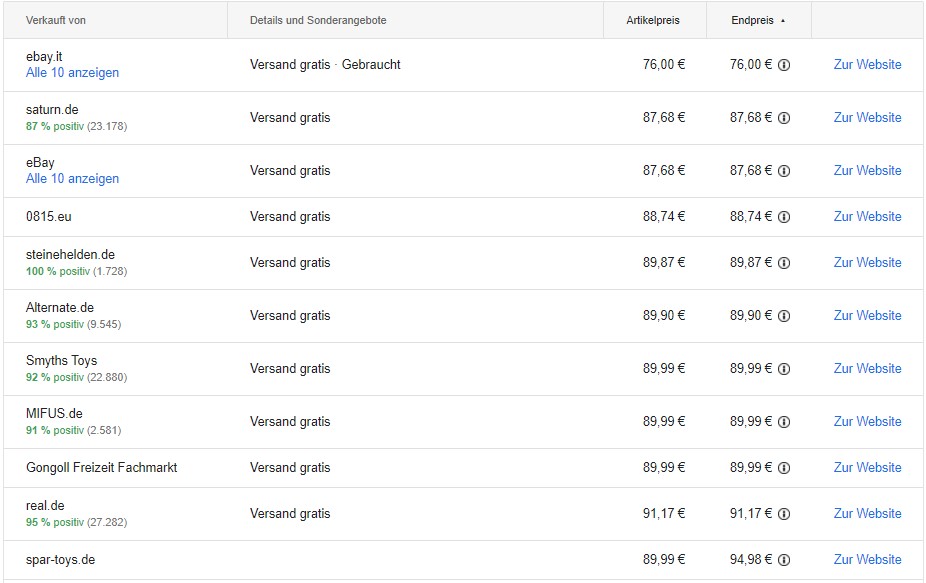926x583 pixels.
Task: Toggle sort arrow next to Endpreis header
Action: click(x=783, y=21)
